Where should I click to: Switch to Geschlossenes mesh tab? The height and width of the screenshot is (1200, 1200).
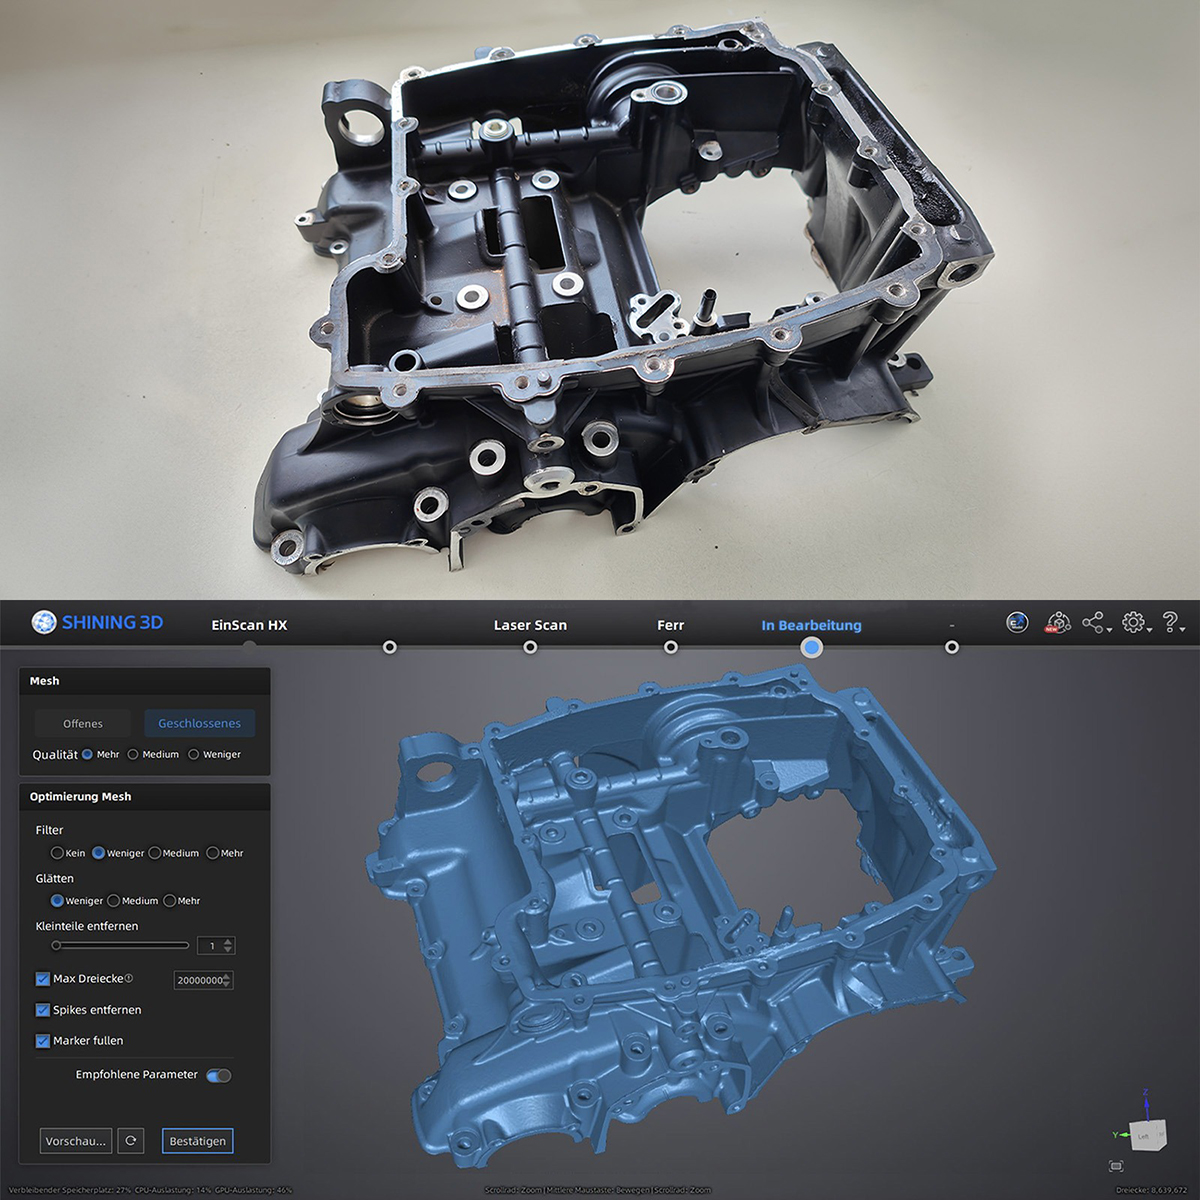(x=199, y=724)
